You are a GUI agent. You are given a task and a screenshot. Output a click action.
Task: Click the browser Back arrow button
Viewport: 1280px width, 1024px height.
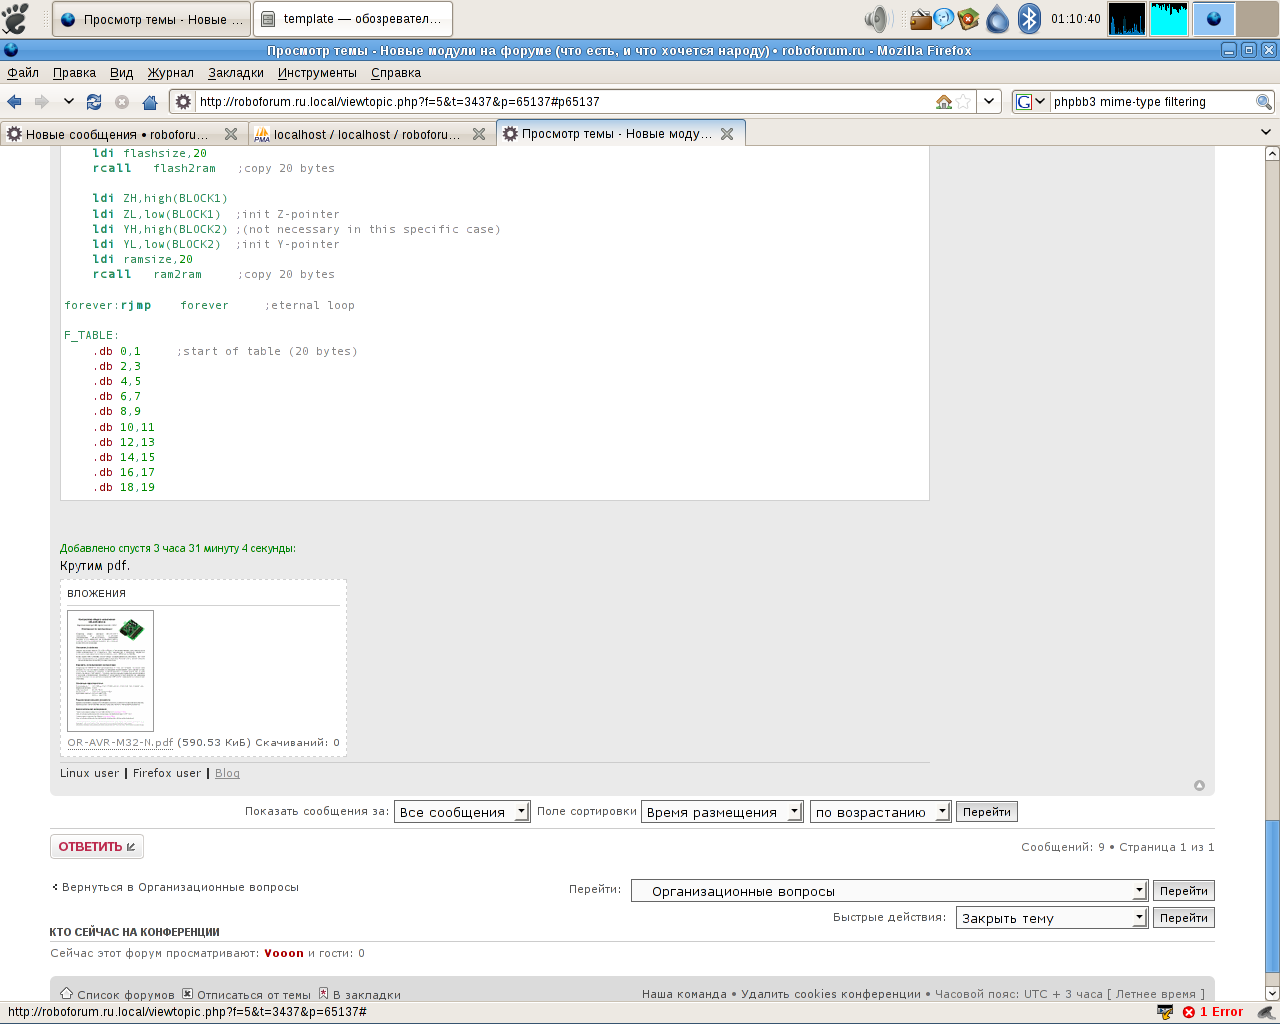15,102
